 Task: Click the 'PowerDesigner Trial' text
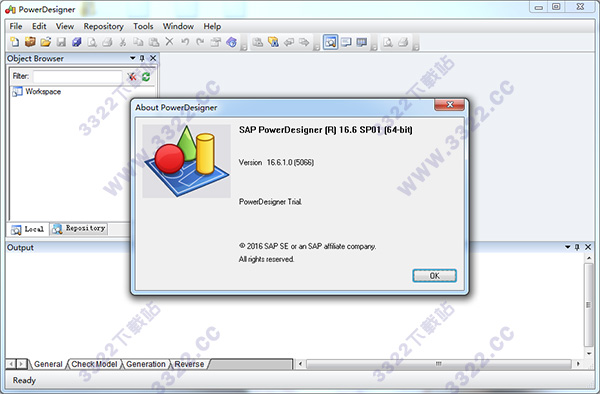270,202
